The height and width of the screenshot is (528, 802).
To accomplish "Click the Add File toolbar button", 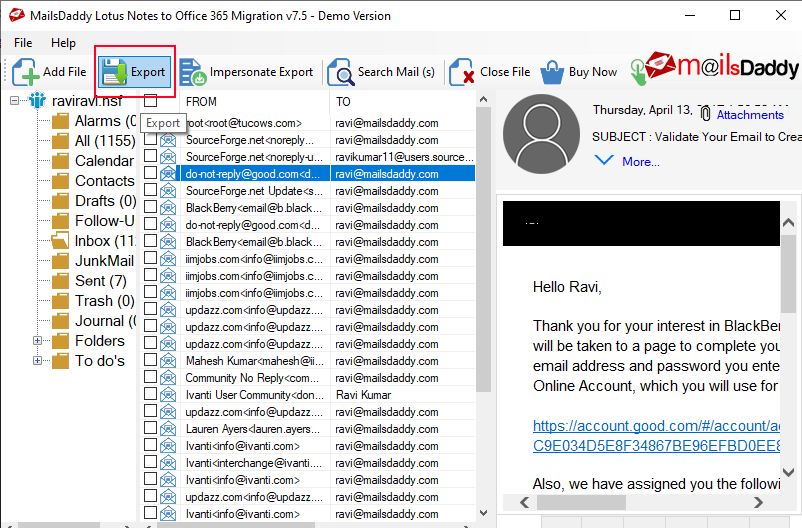I will pyautogui.click(x=50, y=72).
